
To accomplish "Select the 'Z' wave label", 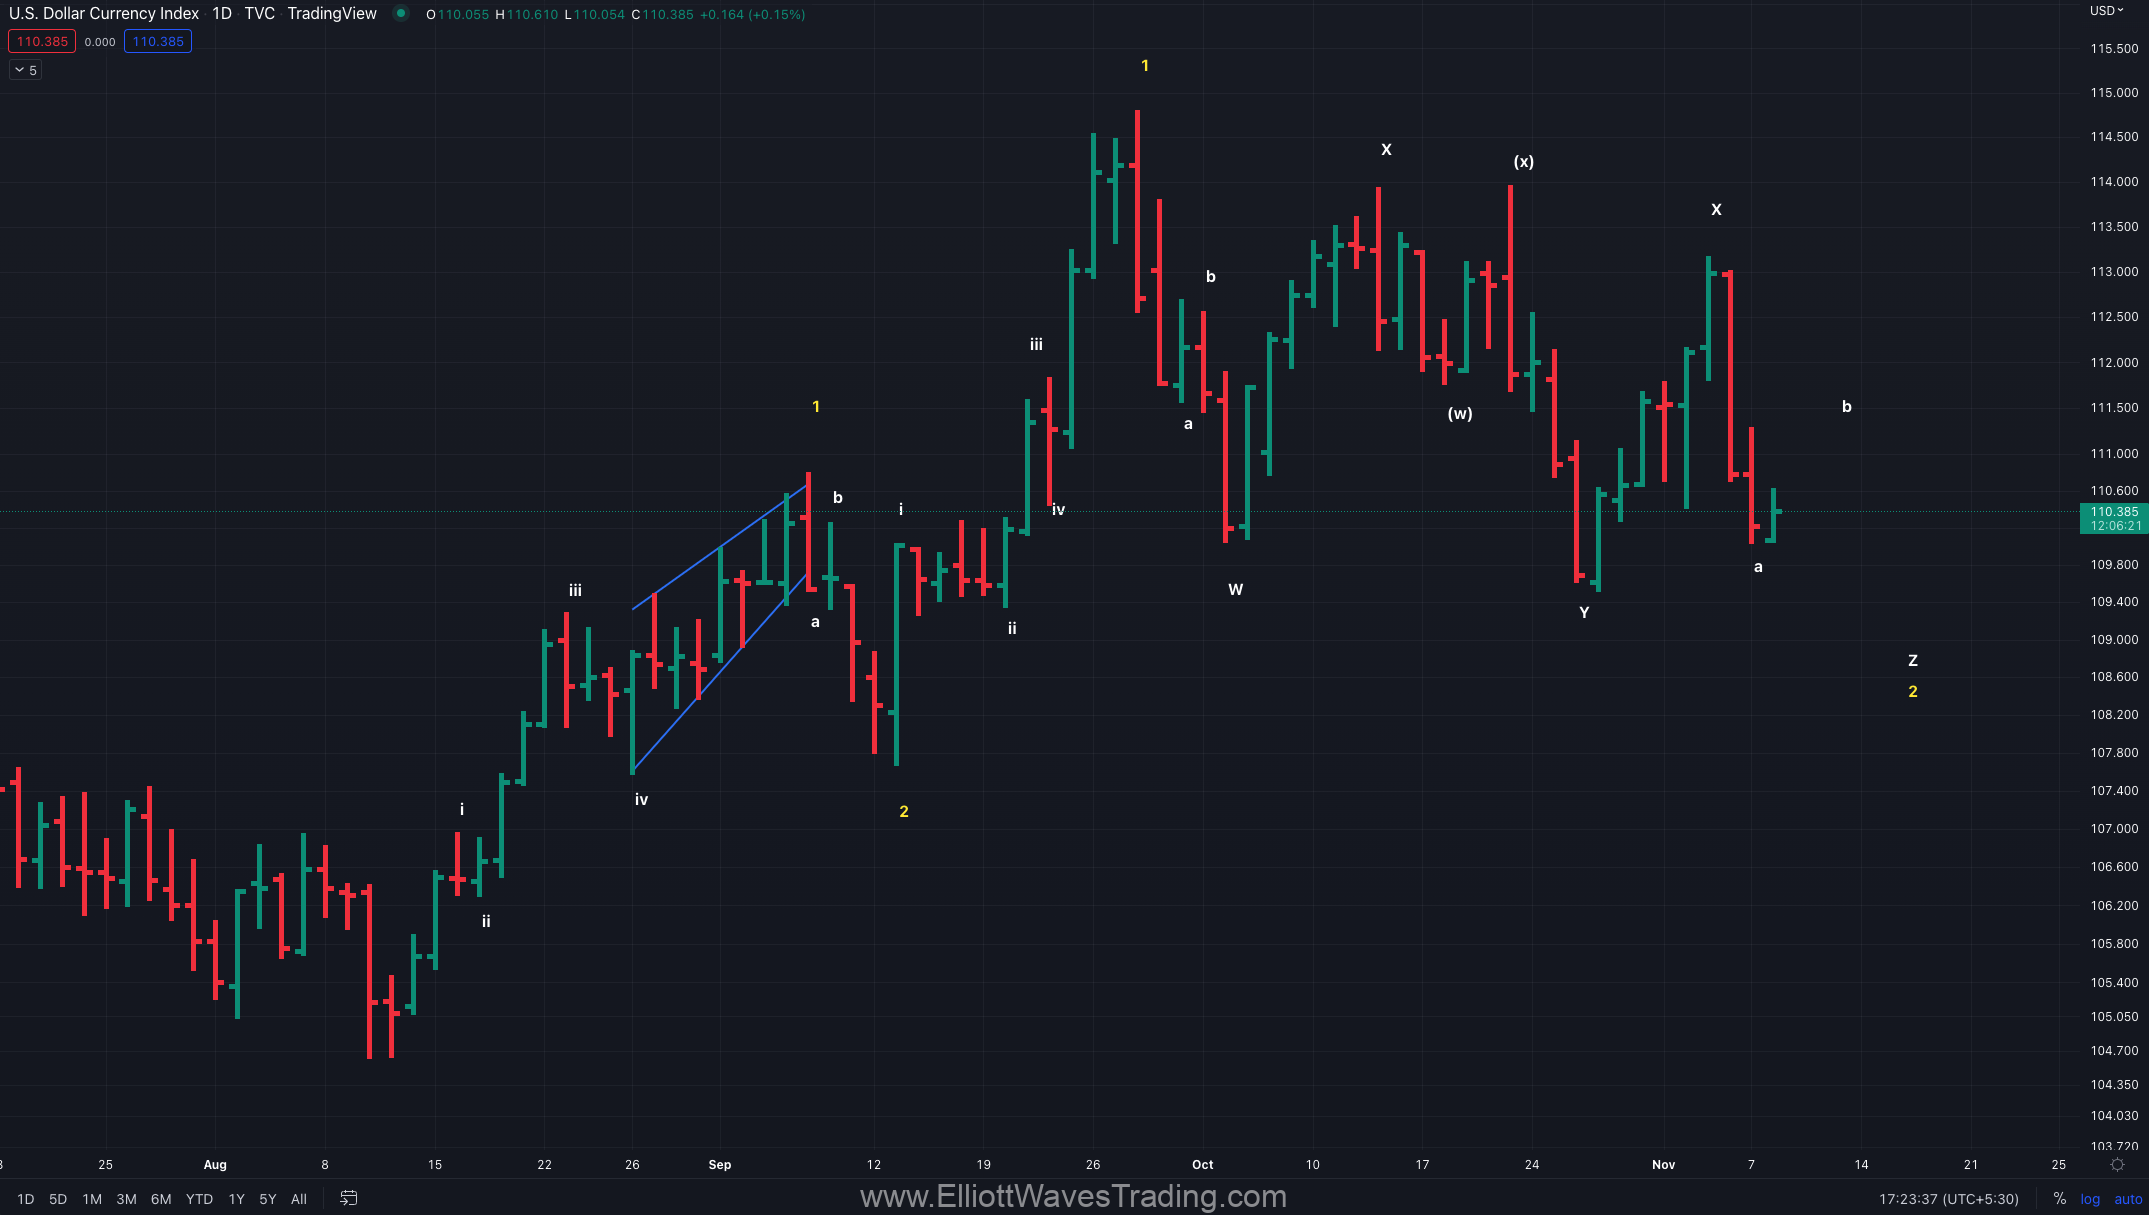I will pyautogui.click(x=1913, y=661).
